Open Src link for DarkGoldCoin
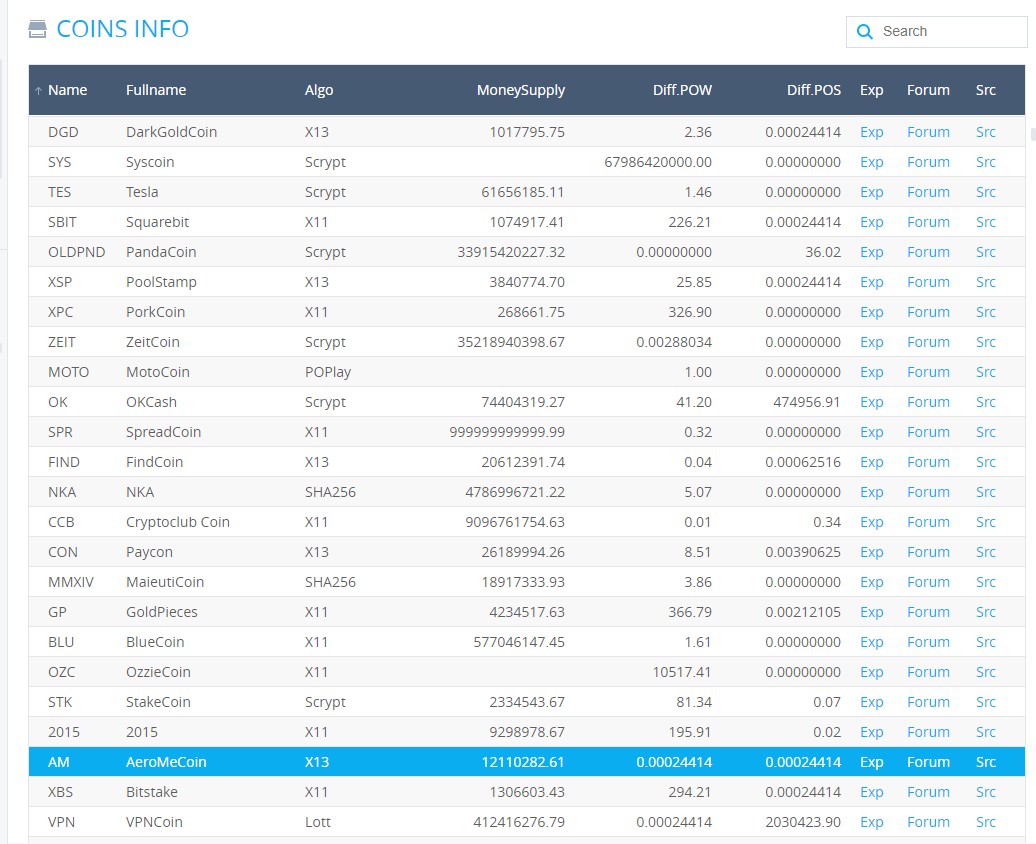The width and height of the screenshot is (1036, 844). [985, 132]
